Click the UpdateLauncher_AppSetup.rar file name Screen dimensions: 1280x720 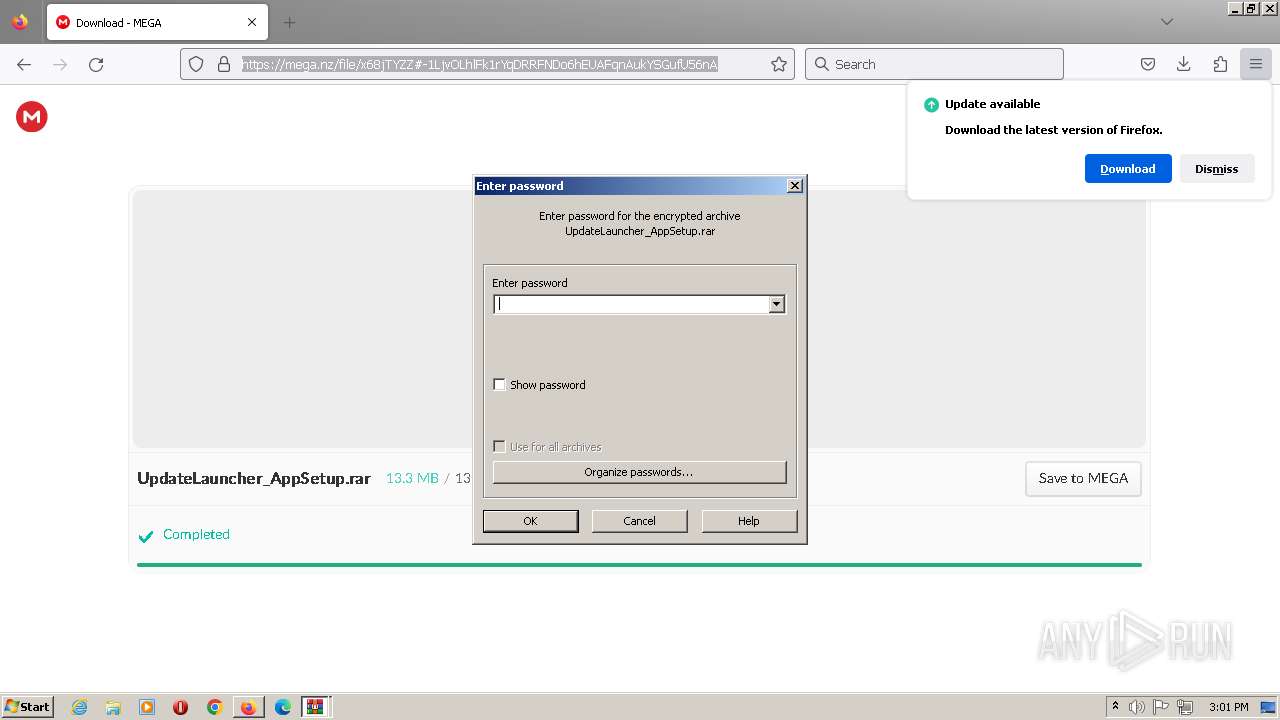click(254, 478)
